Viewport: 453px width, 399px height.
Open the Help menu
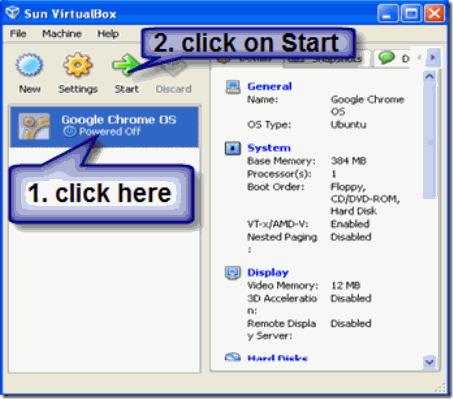coord(108,34)
